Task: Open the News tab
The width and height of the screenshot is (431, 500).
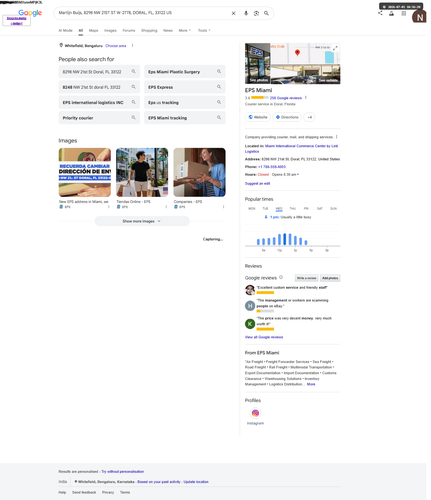Action: 168,30
